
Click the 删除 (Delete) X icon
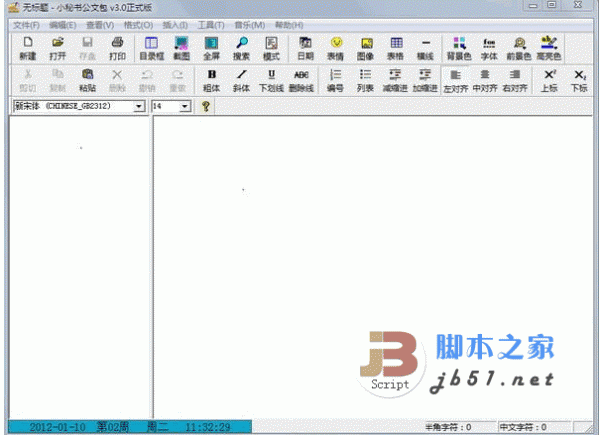pyautogui.click(x=117, y=80)
